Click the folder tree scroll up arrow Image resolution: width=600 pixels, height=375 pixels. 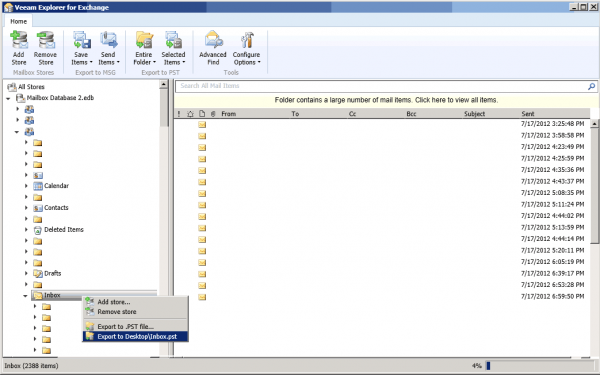[163, 84]
